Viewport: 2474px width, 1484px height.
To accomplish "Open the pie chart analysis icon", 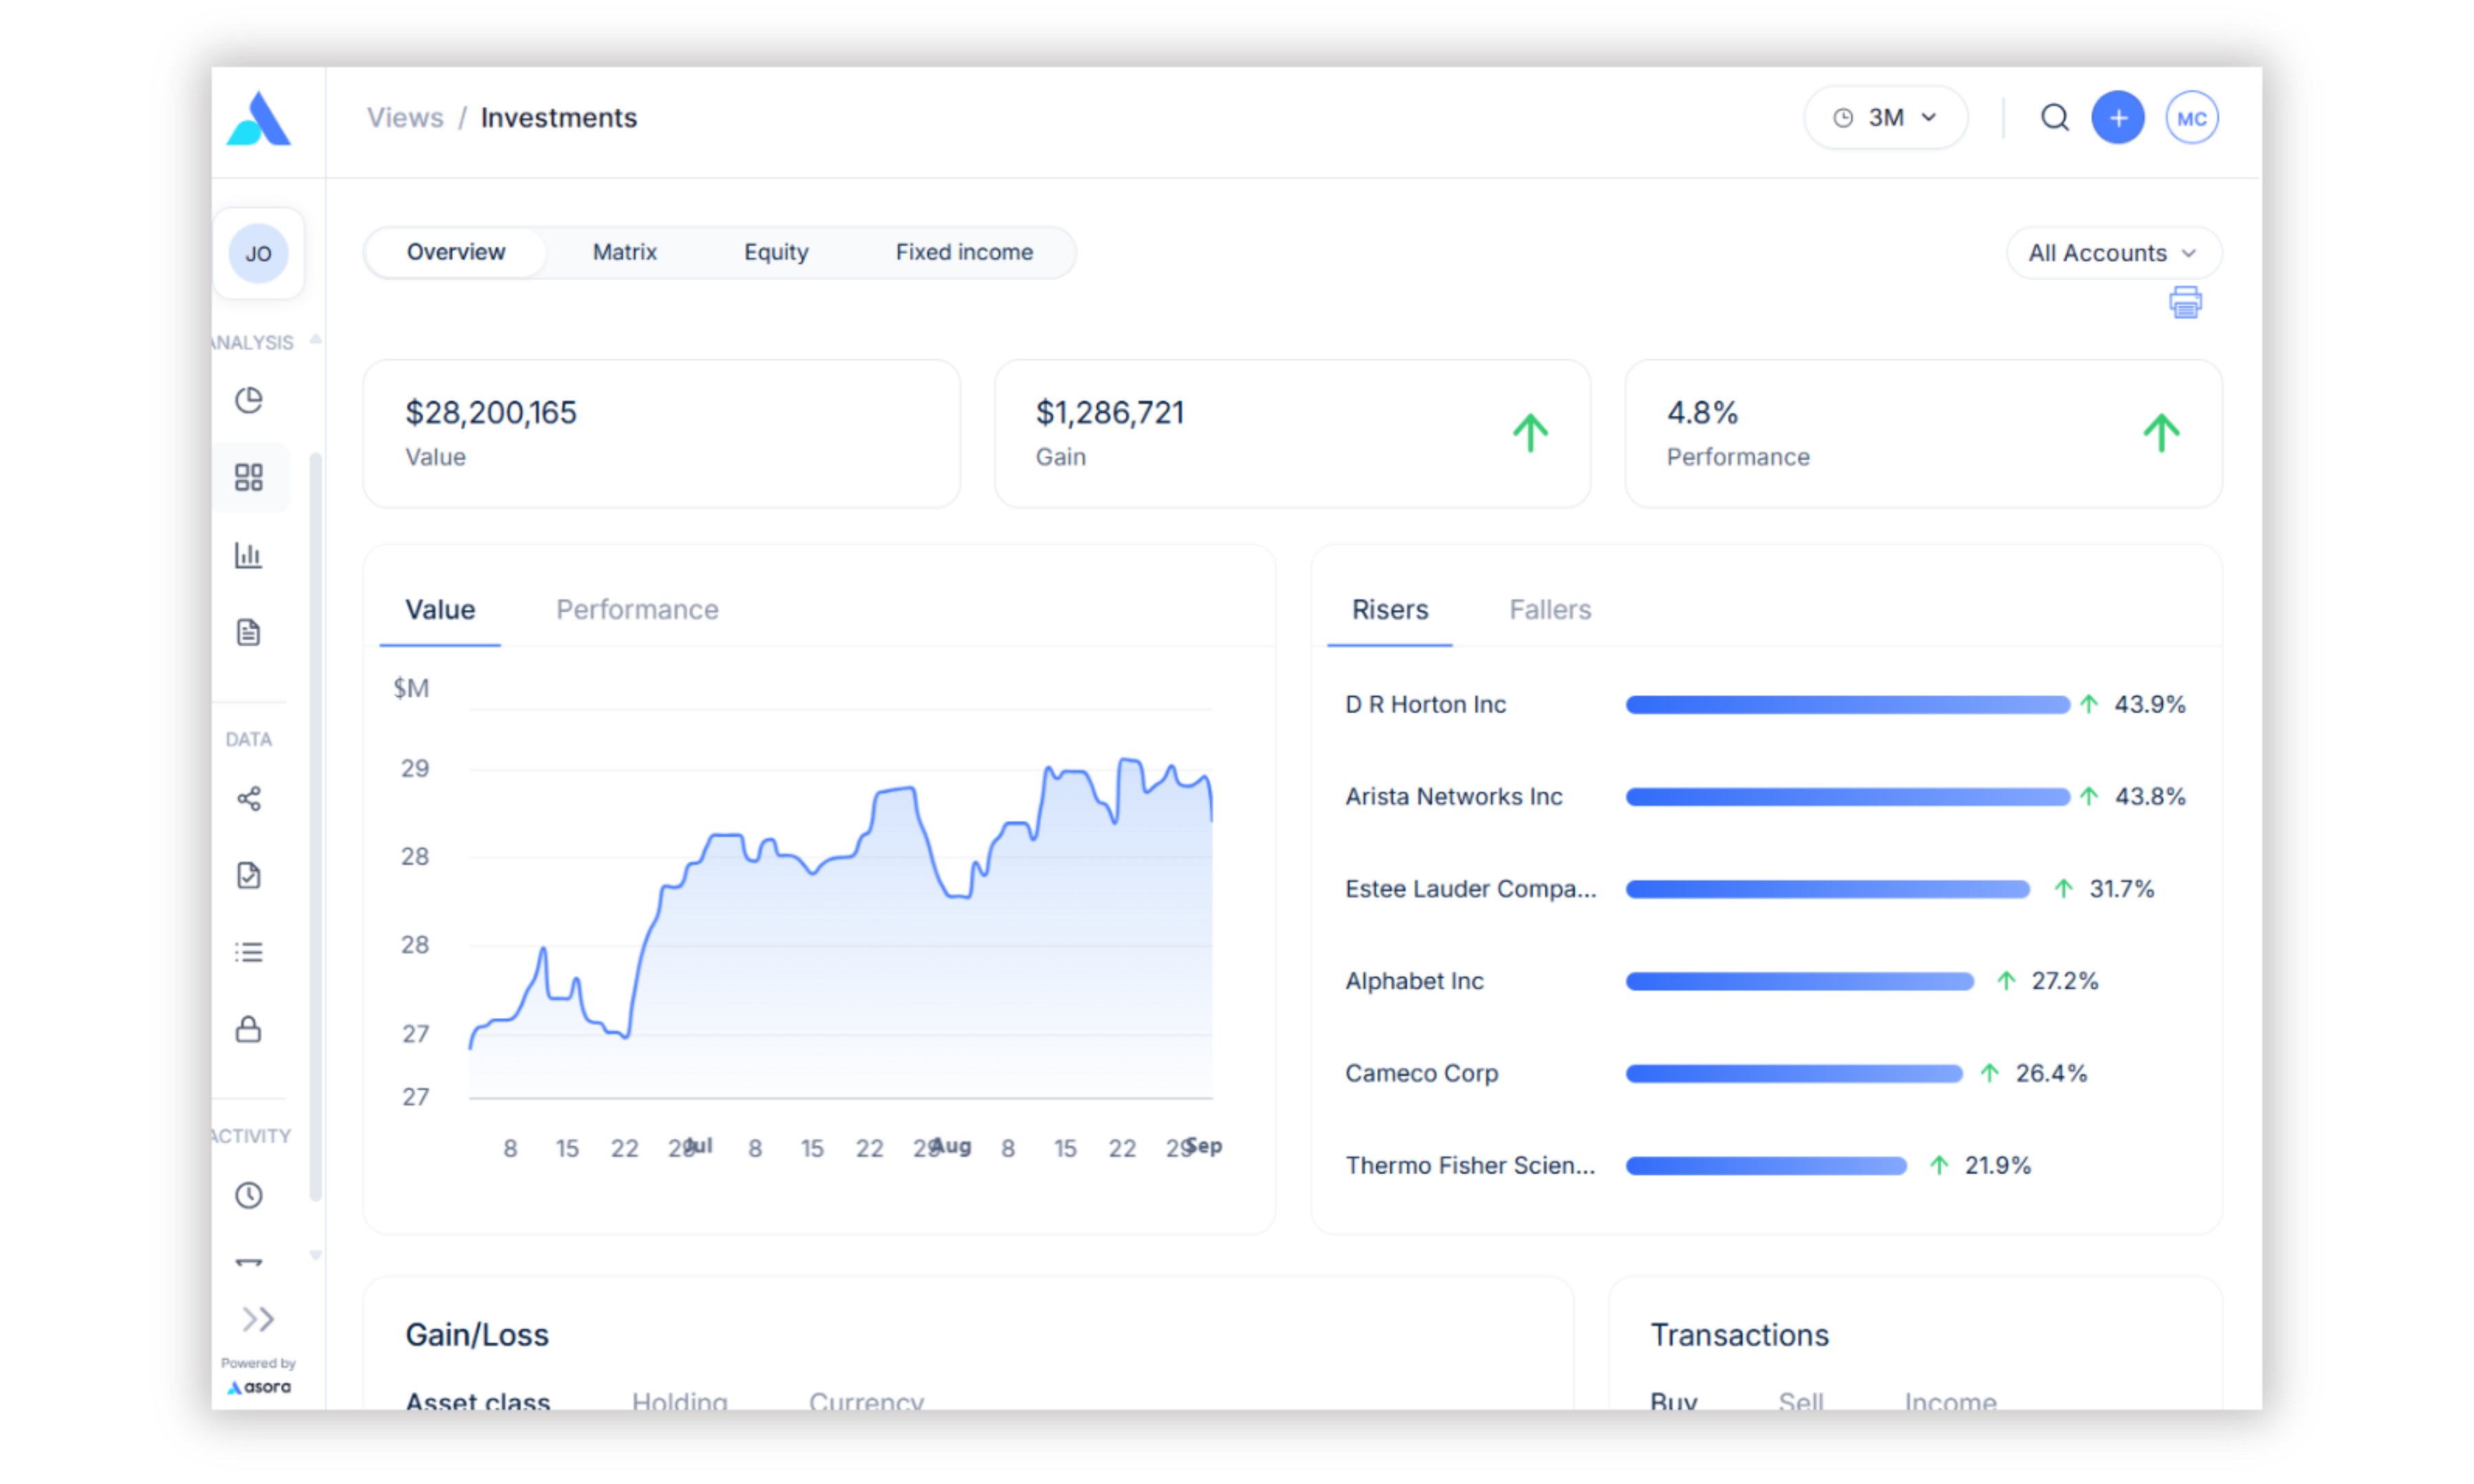I will point(249,400).
